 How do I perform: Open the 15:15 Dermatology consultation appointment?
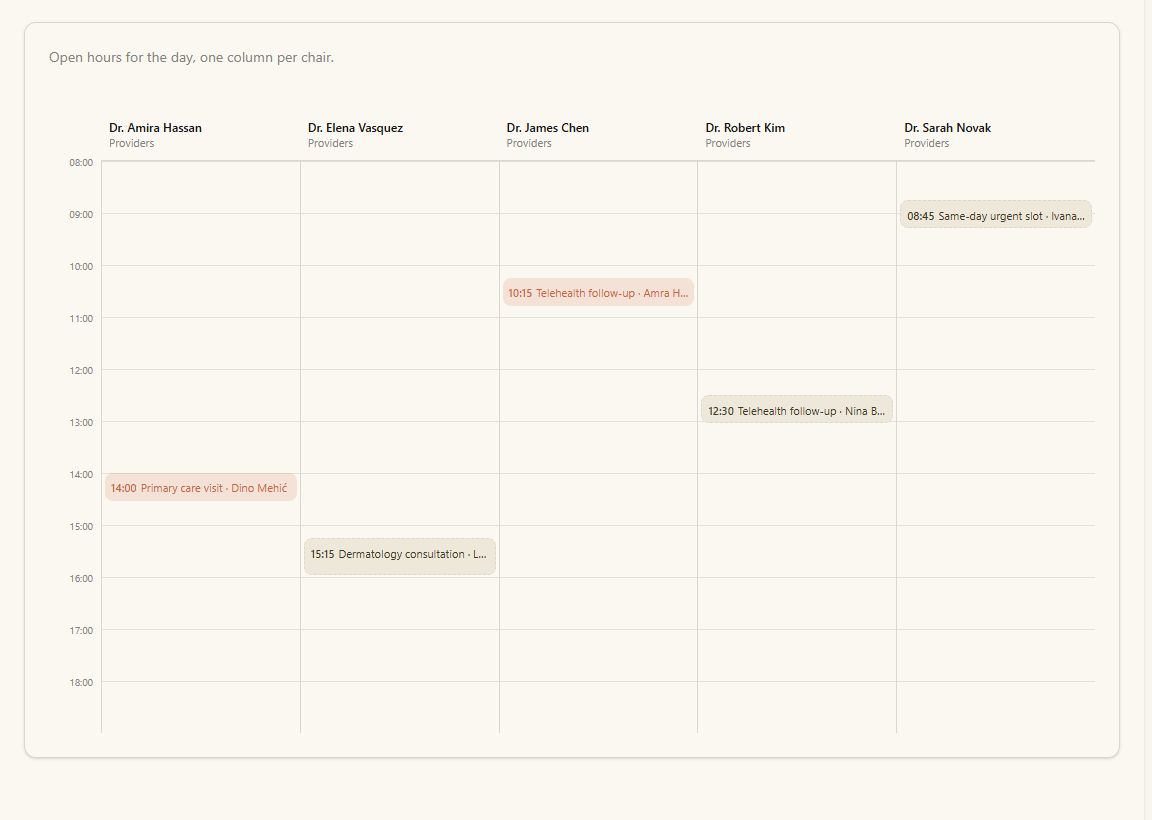click(400, 556)
